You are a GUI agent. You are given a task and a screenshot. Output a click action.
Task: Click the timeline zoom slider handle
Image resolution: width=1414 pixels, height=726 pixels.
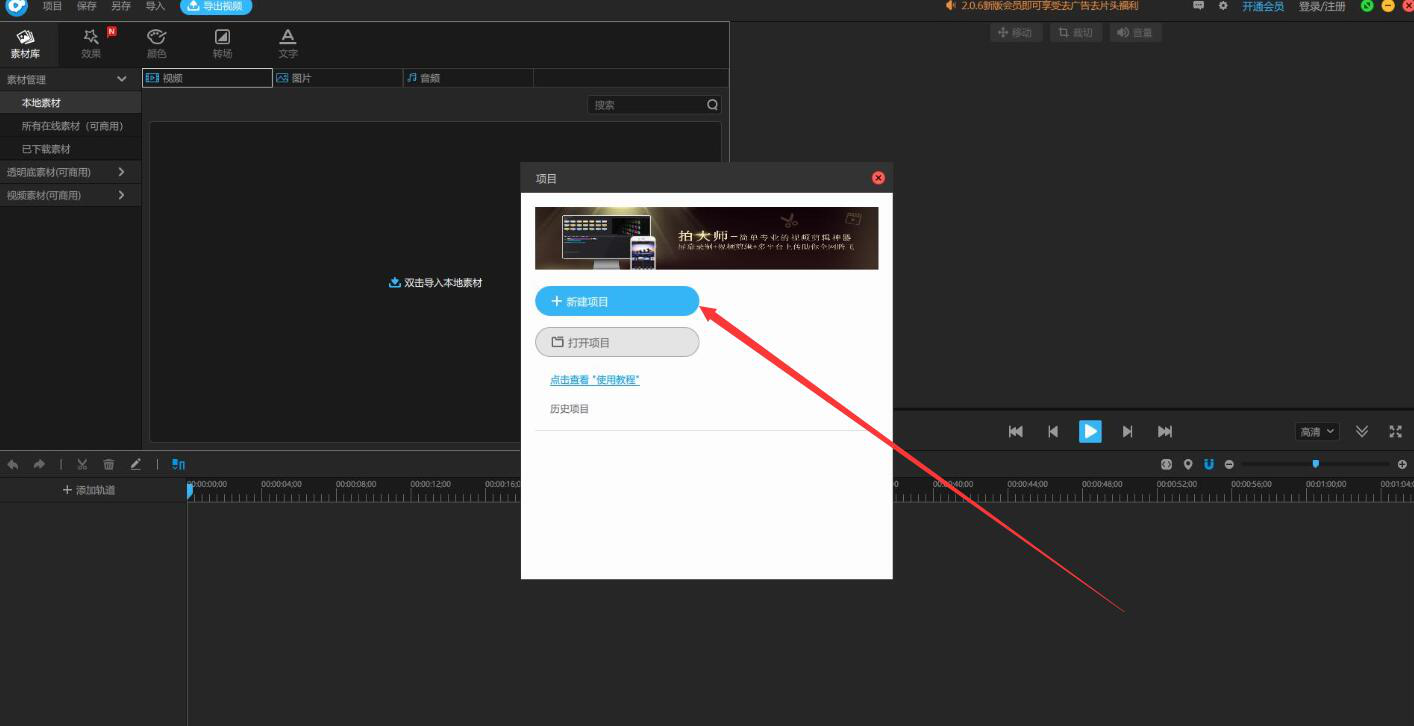click(x=1315, y=464)
